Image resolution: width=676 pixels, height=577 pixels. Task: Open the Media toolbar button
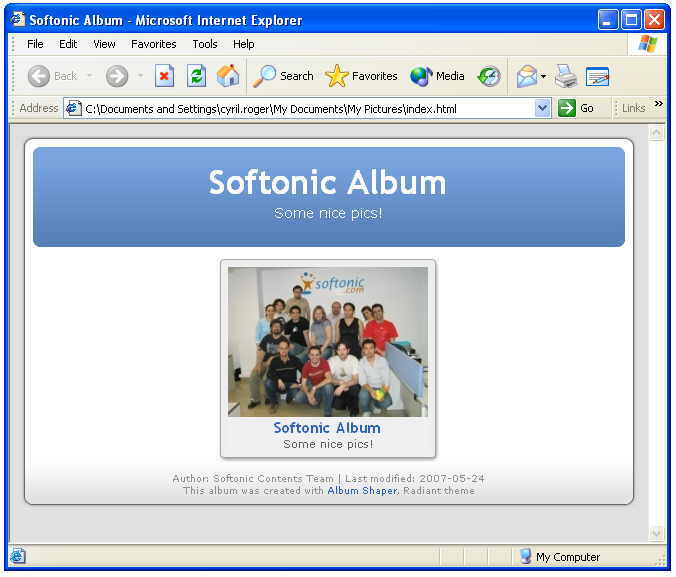(438, 76)
